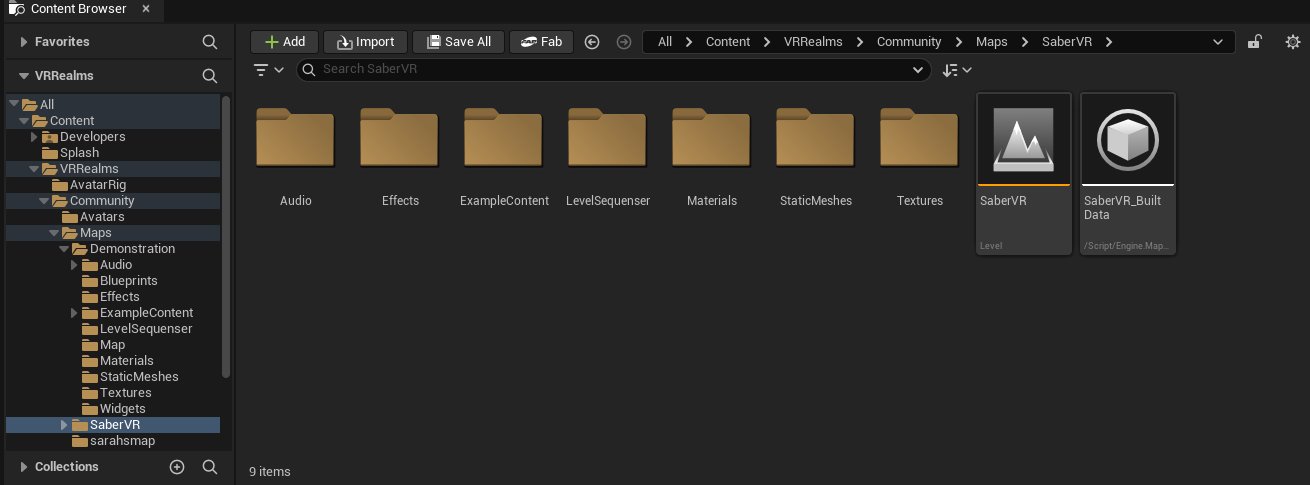Screen dimensions: 1310x485
Task: Open the path history dropdown chevron
Action: tap(1217, 42)
